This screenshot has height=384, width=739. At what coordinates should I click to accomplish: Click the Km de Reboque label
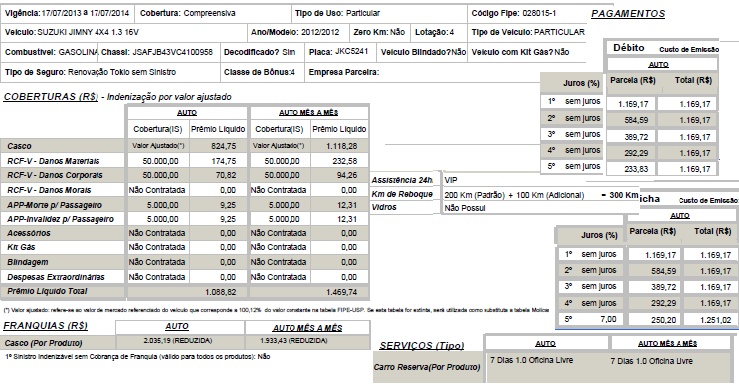pyautogui.click(x=402, y=194)
